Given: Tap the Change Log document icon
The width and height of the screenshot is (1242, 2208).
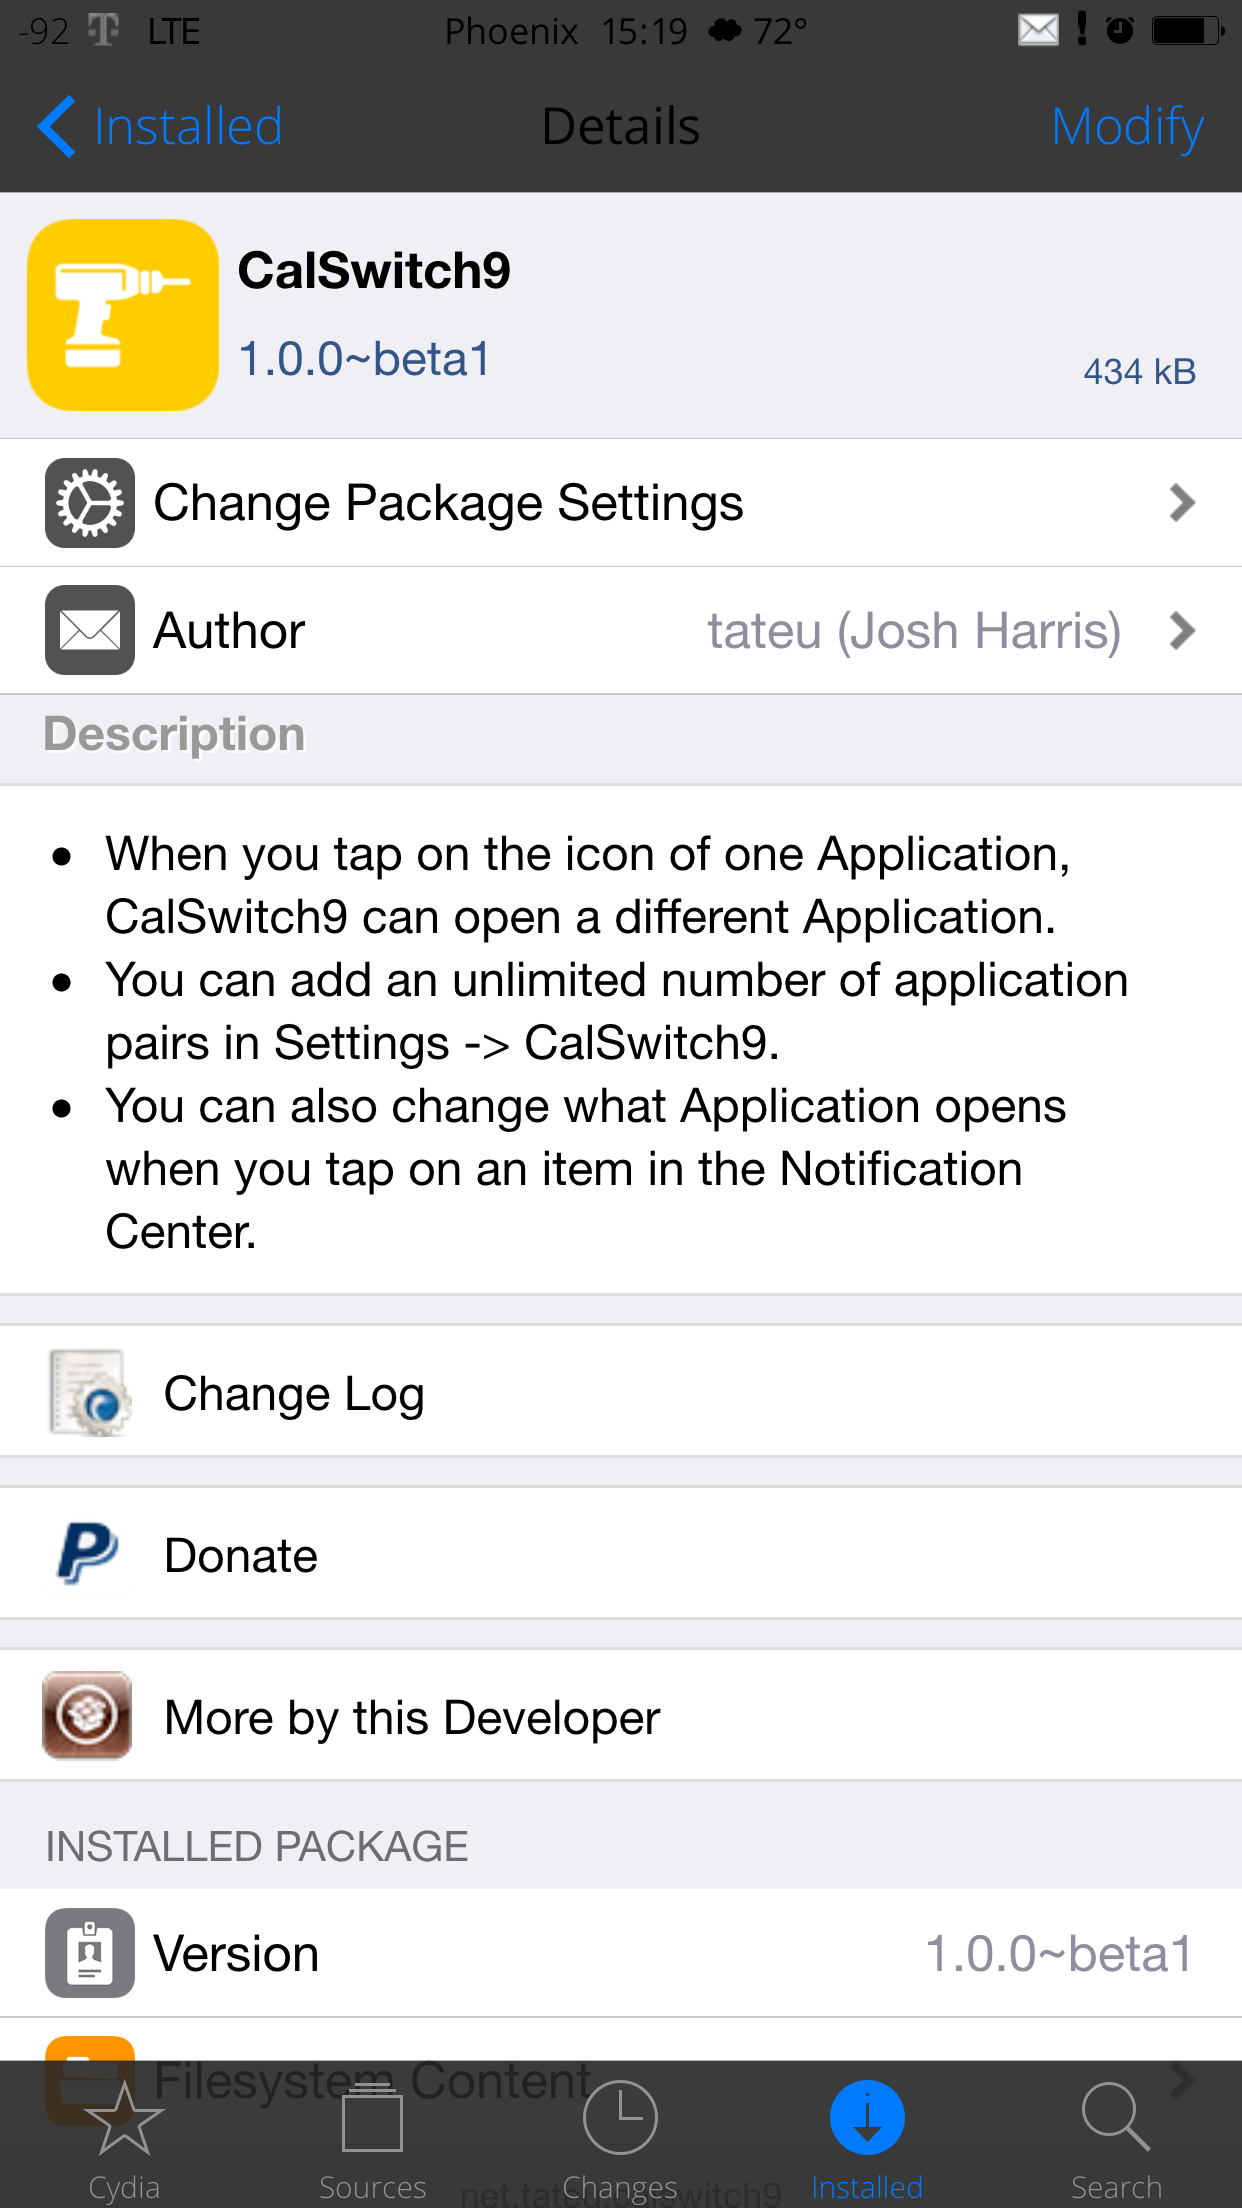Looking at the screenshot, I should [x=89, y=1393].
